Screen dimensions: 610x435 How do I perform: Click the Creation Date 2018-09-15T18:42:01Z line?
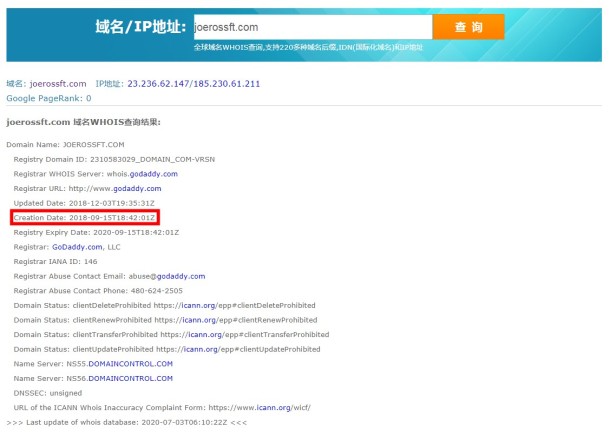84,218
